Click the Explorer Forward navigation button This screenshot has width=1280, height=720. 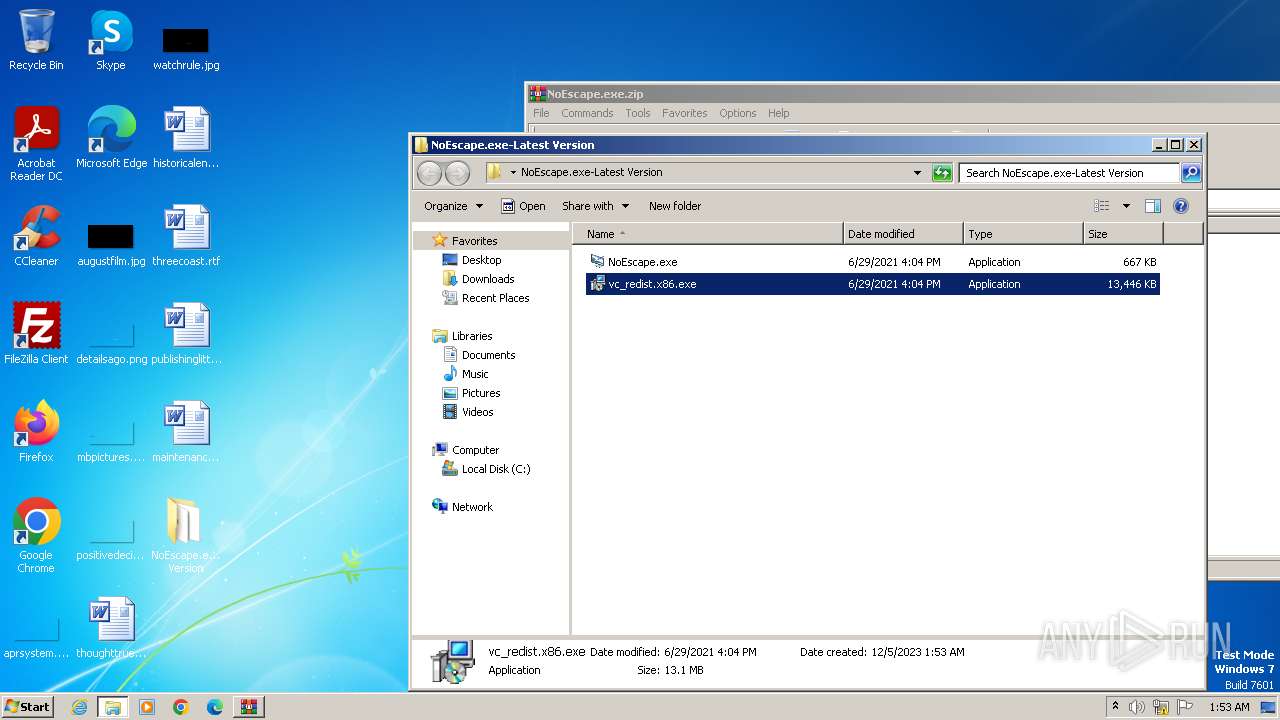[x=457, y=173]
